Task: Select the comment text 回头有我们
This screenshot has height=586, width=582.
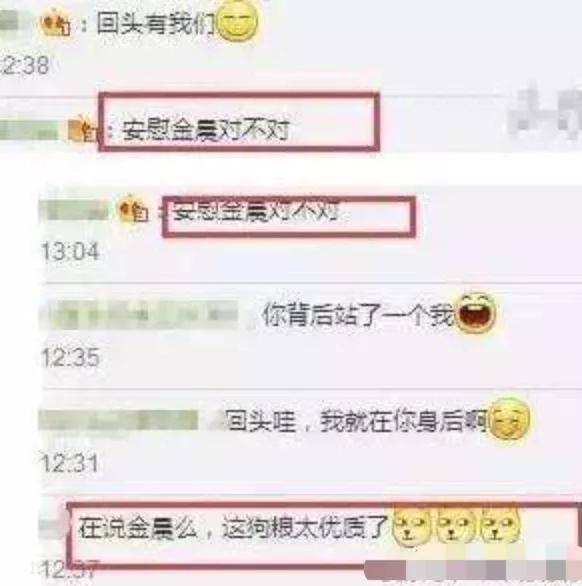Action: pos(156,24)
